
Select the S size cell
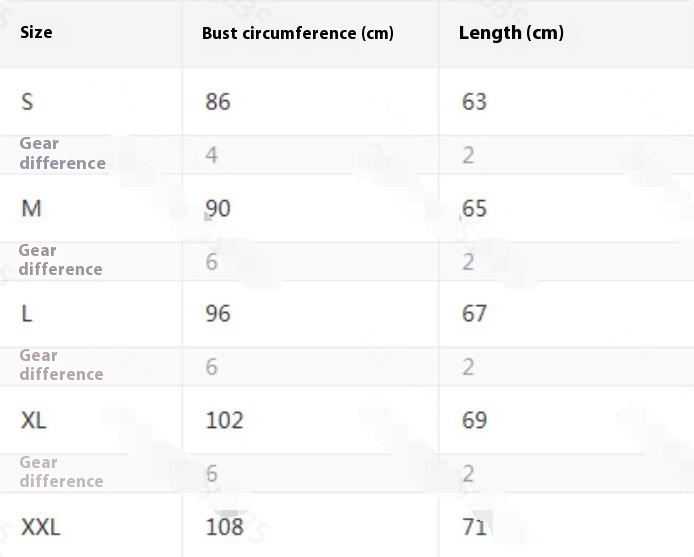tap(27, 101)
